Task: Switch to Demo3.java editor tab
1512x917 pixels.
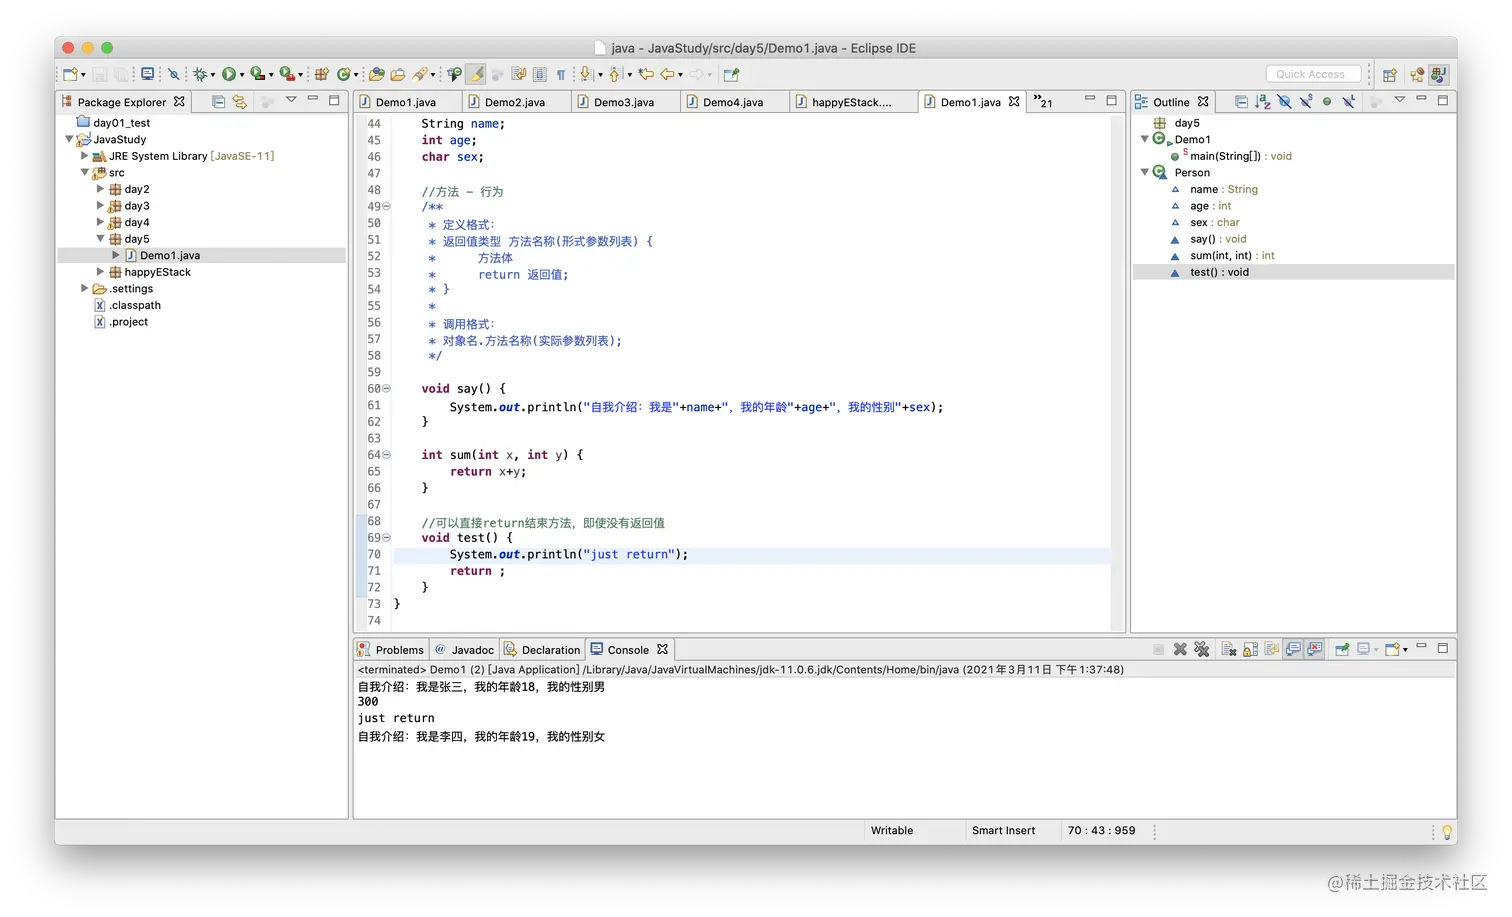Action: 624,102
